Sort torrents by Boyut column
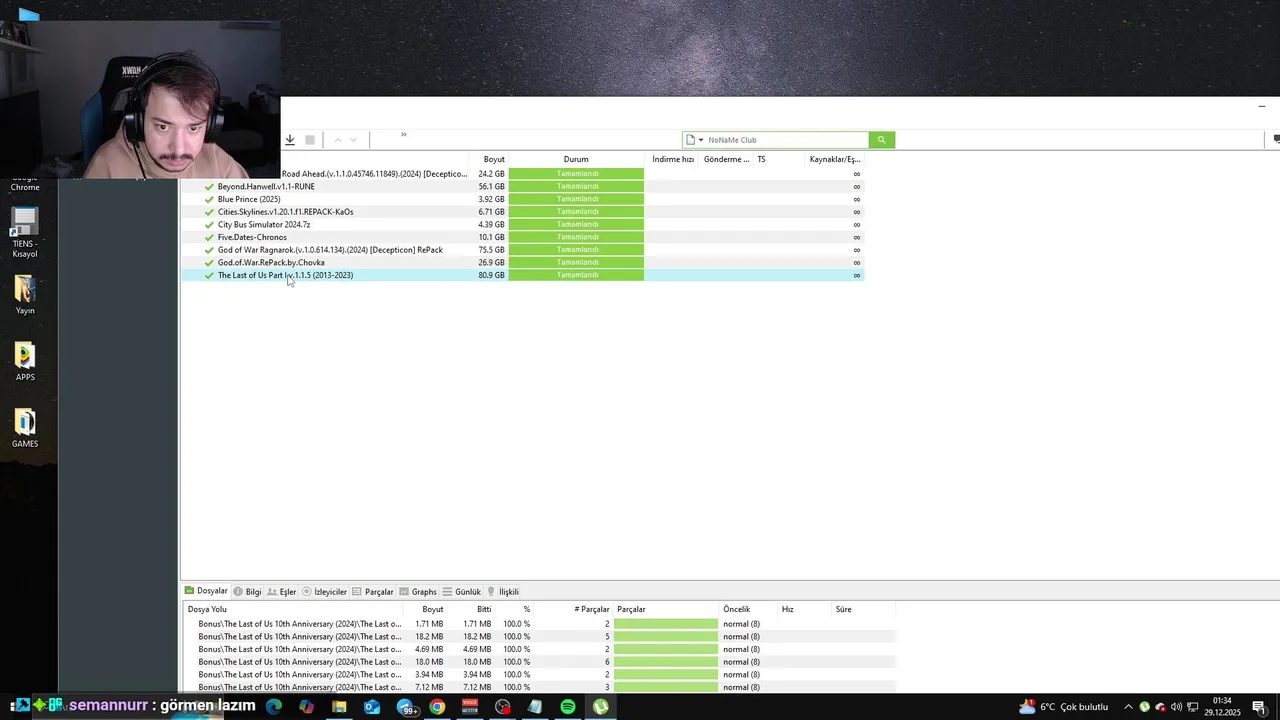The height and width of the screenshot is (720, 1280). [494, 159]
